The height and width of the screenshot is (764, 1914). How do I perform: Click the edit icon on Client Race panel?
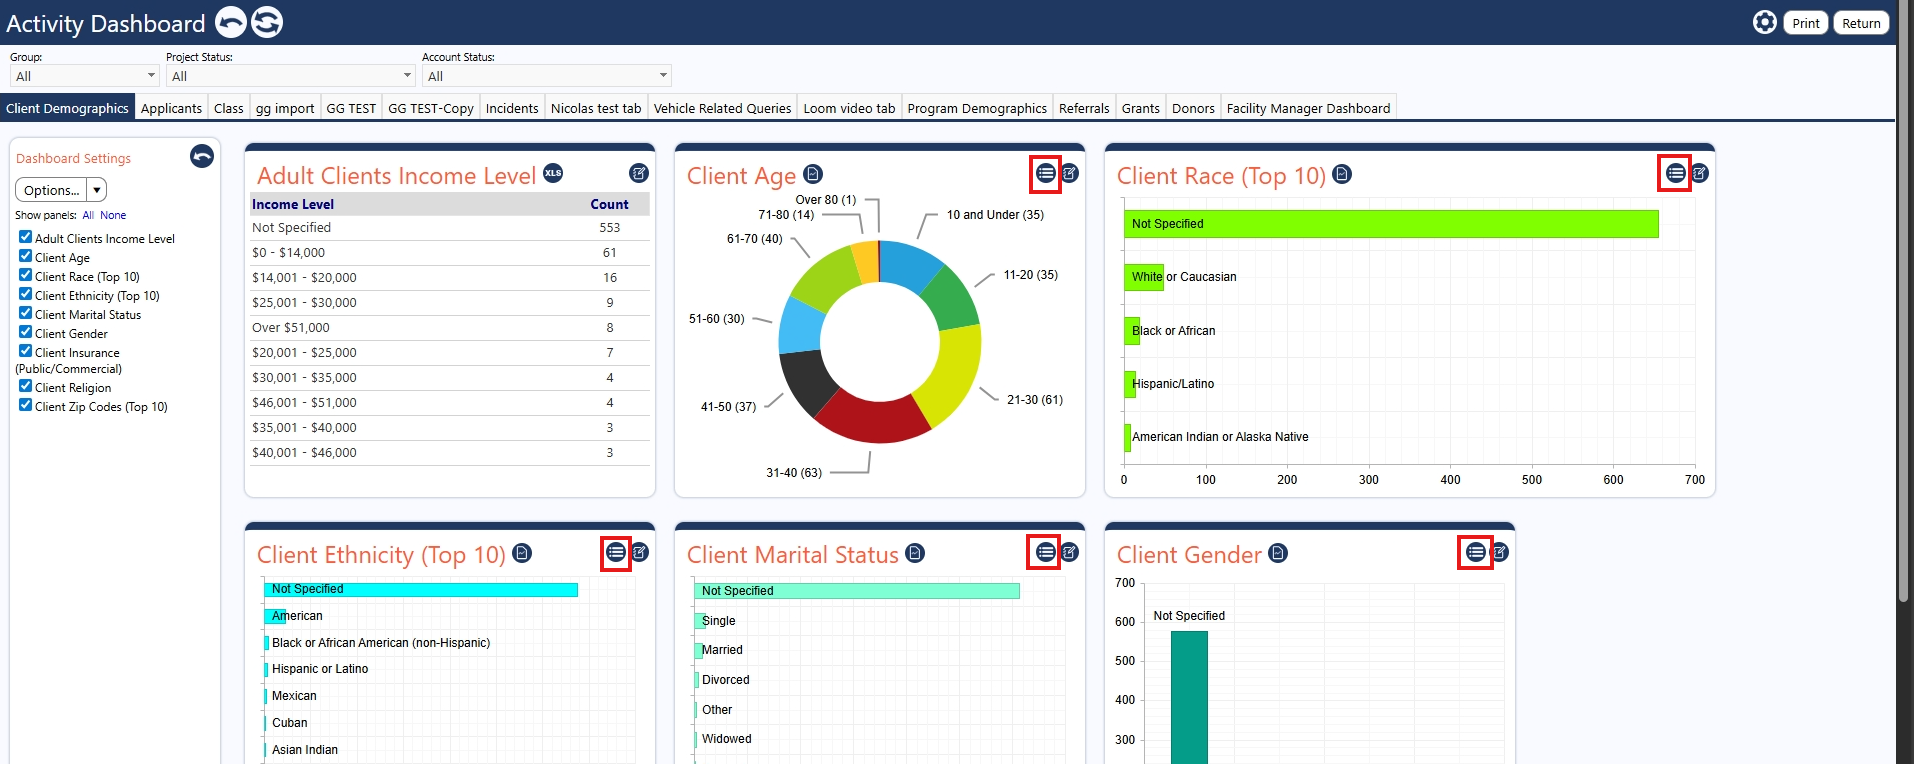pos(1700,173)
